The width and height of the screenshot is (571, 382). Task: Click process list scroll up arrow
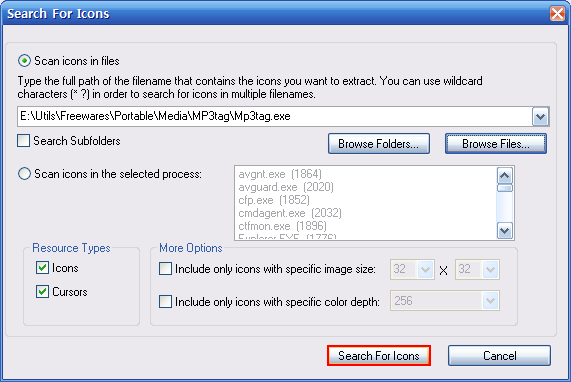pos(505,176)
